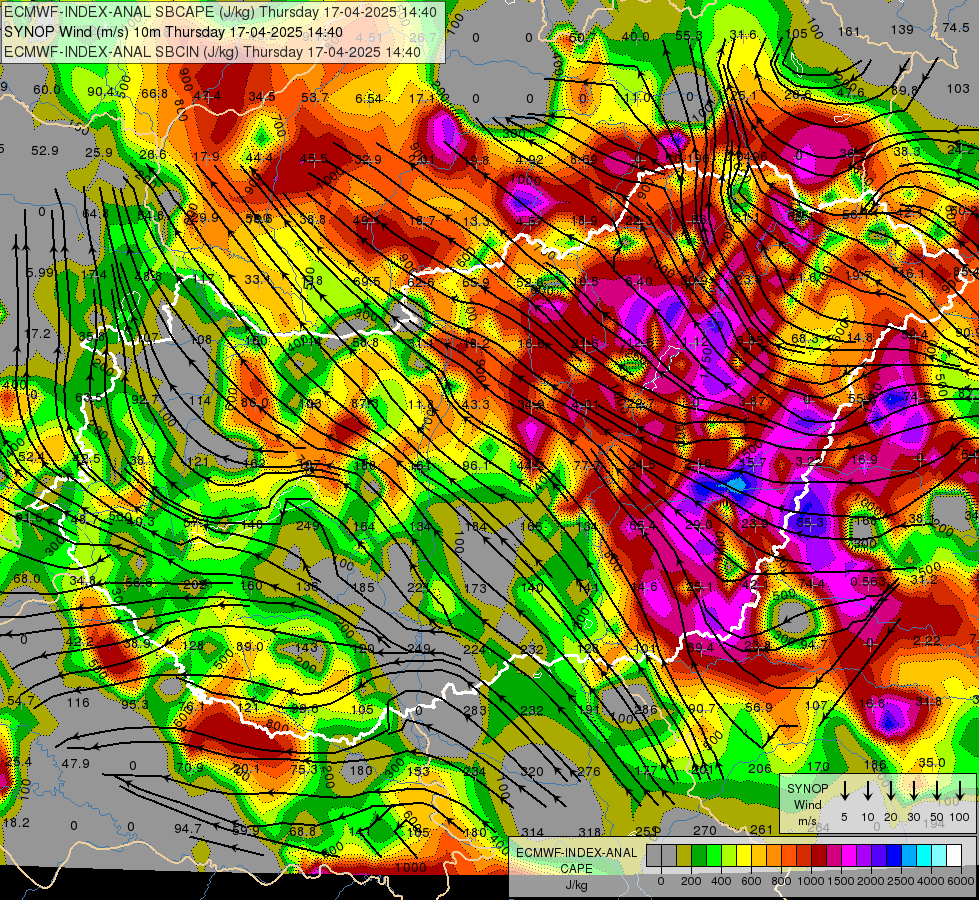Click the map value 2.22

click(x=927, y=641)
